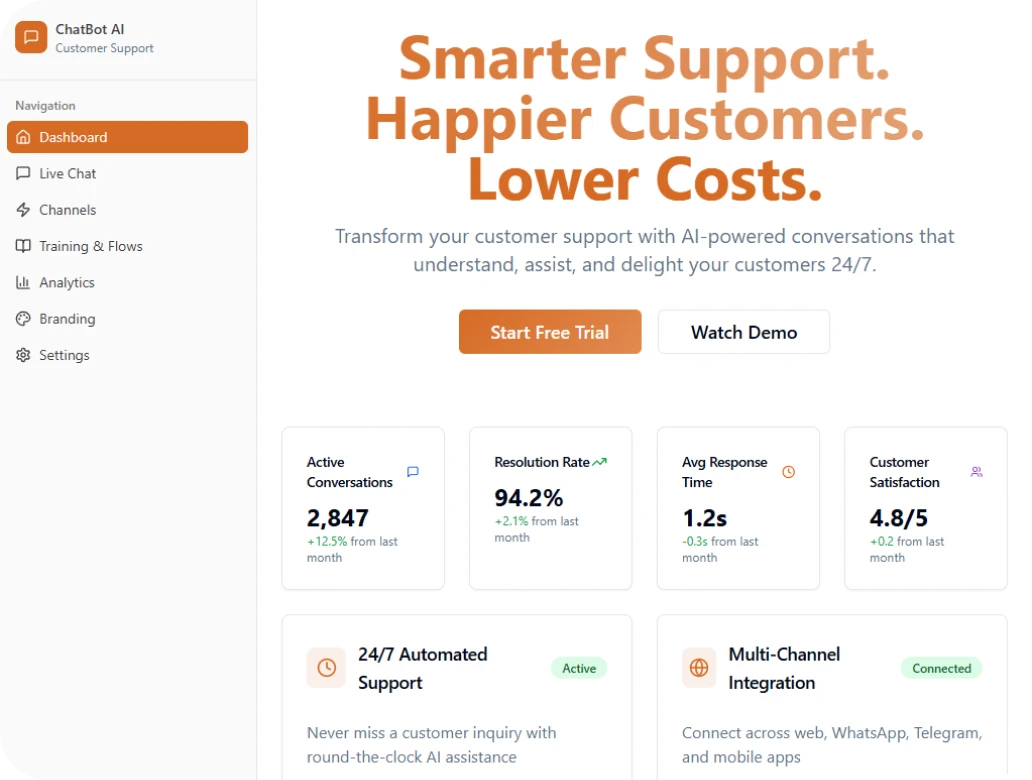Click the Training & Flows book icon
Image resolution: width=1032 pixels, height=780 pixels.
click(x=23, y=246)
